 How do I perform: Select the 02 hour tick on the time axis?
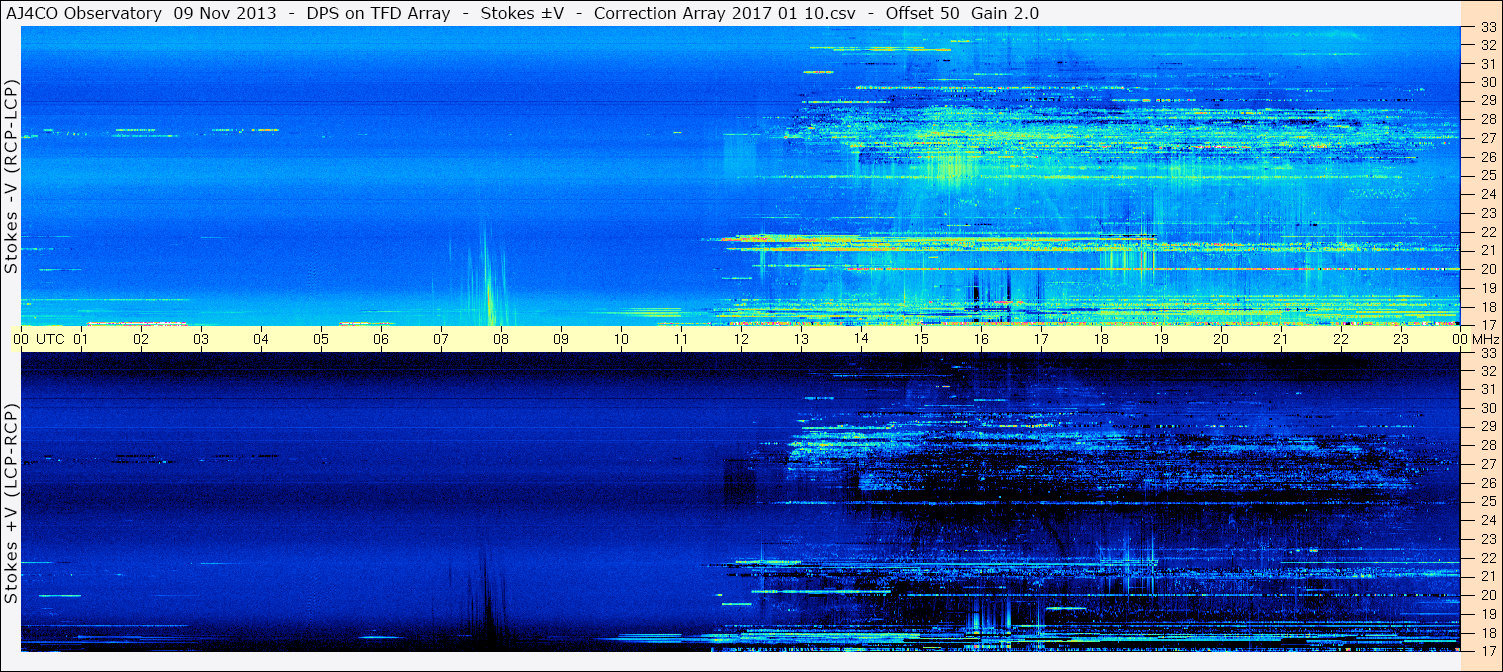(x=141, y=339)
